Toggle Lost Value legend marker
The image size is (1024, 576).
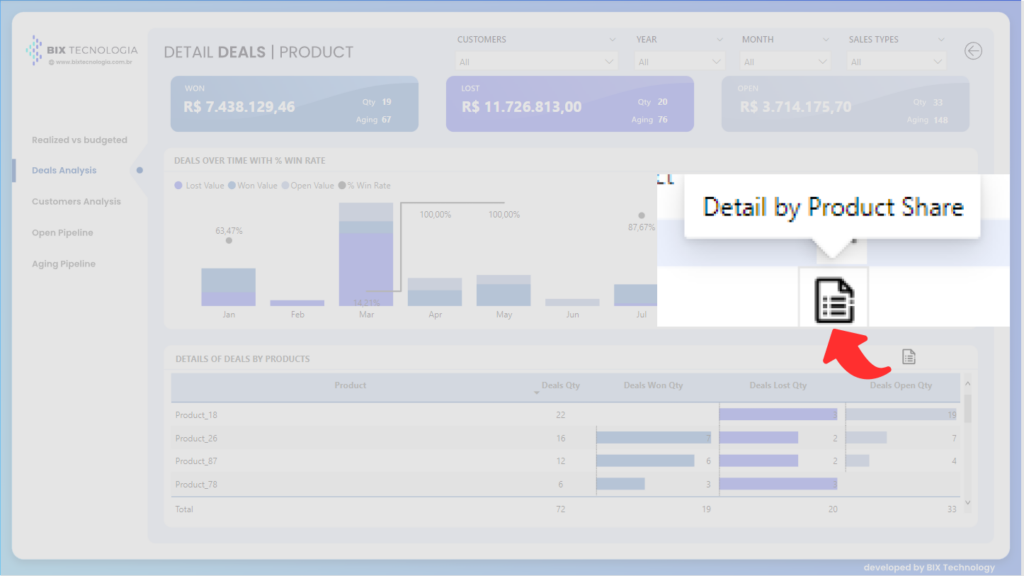tap(179, 186)
